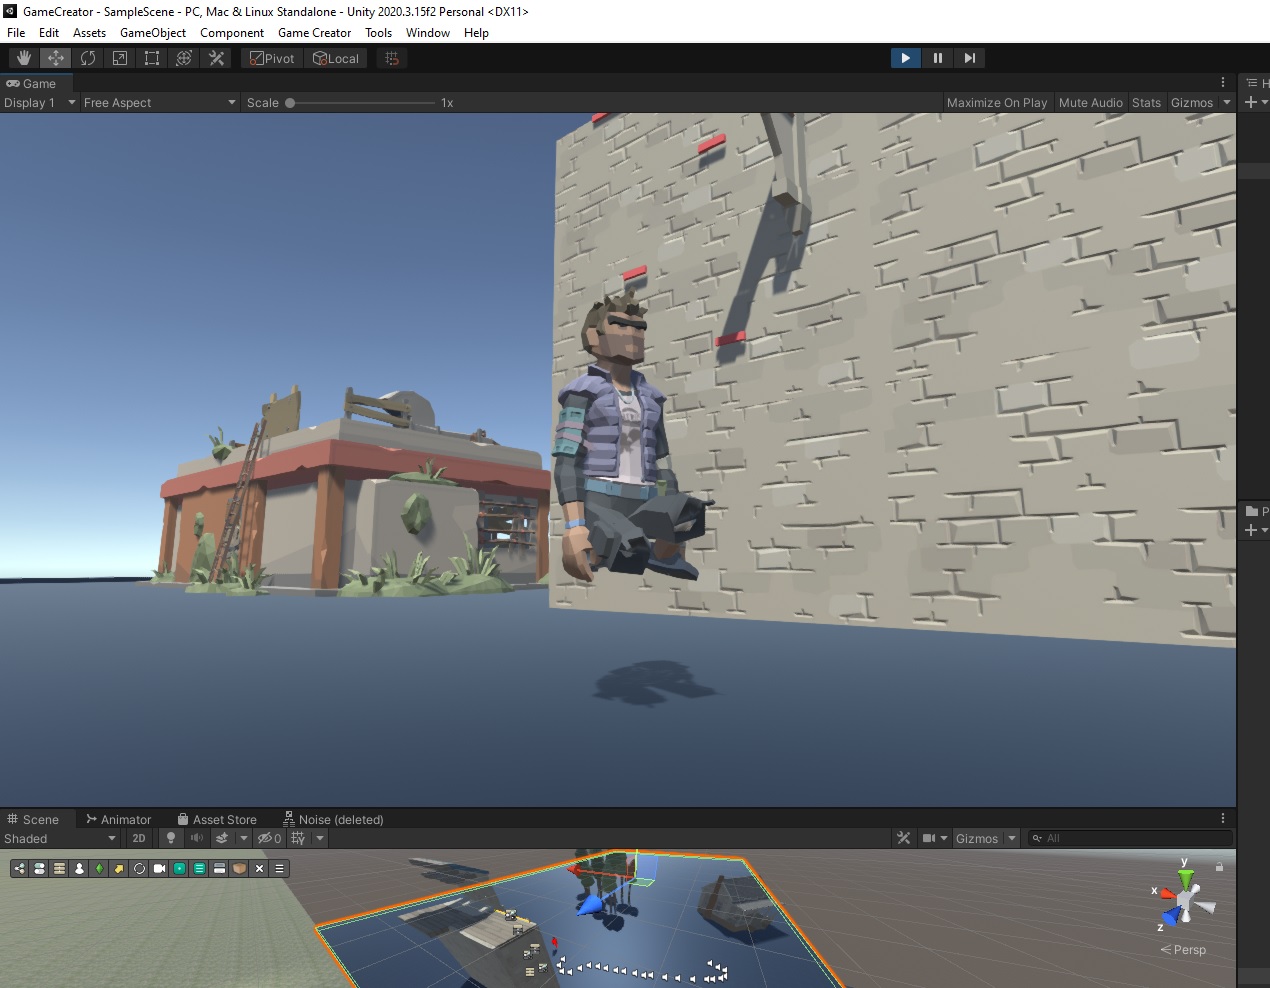The width and height of the screenshot is (1270, 988).
Task: Open the Display 1 dropdown
Action: click(x=39, y=102)
